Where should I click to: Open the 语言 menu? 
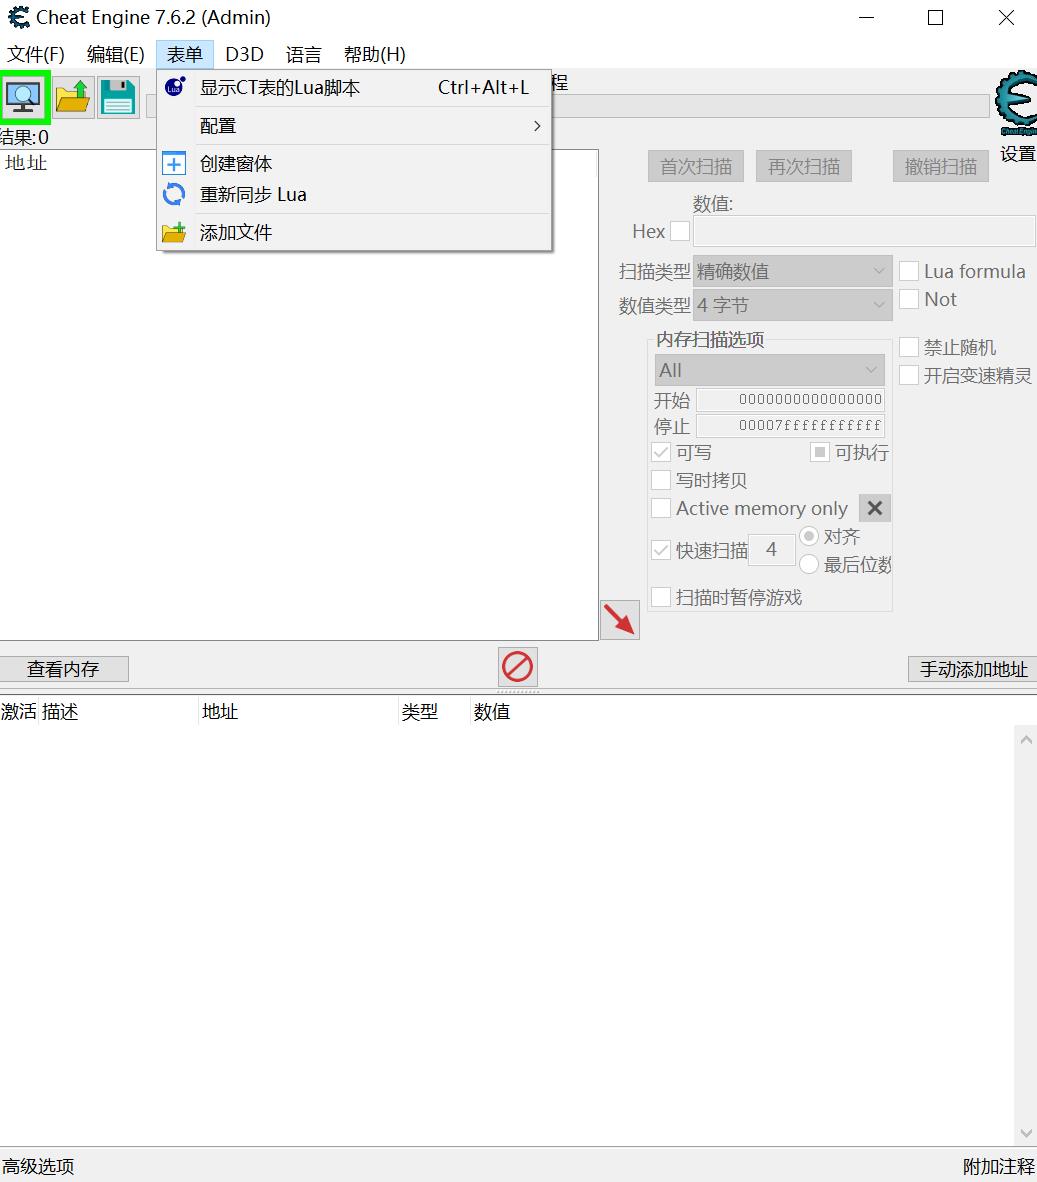coord(304,54)
